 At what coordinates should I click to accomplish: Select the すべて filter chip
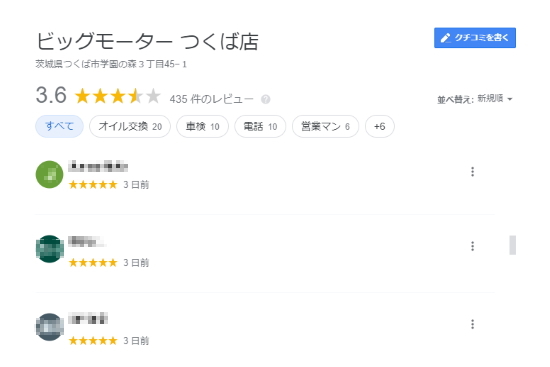pos(59,126)
